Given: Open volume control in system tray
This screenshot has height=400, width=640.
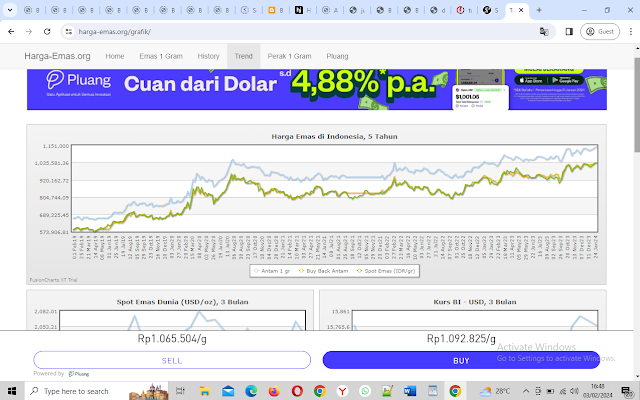Looking at the screenshot, I should click(x=574, y=391).
